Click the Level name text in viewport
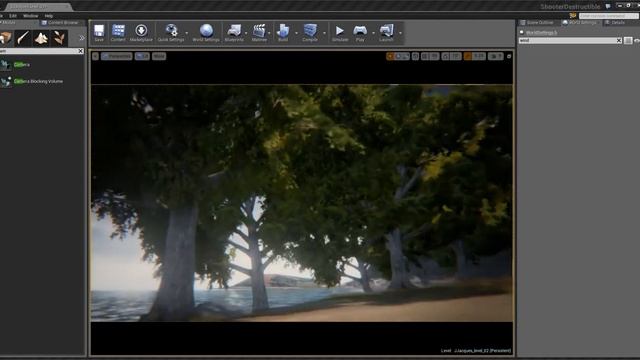Image resolution: width=640 pixels, height=360 pixels. pyautogui.click(x=476, y=351)
